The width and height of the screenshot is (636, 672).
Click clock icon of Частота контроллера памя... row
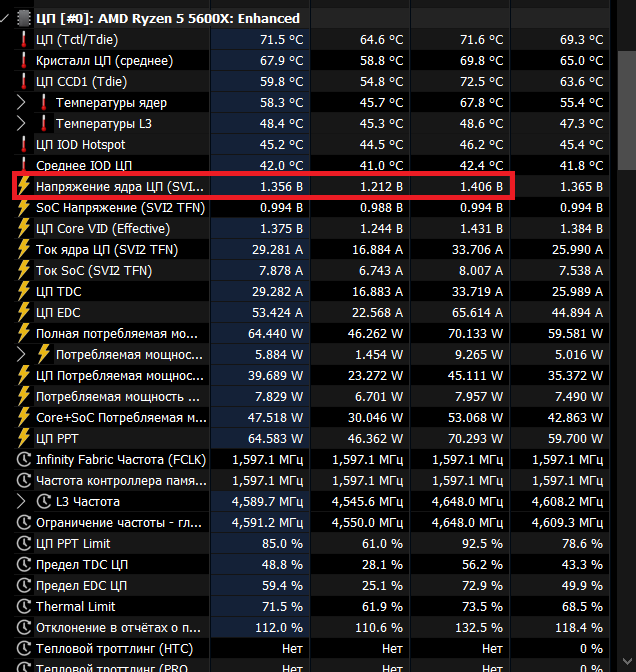[x=24, y=480]
